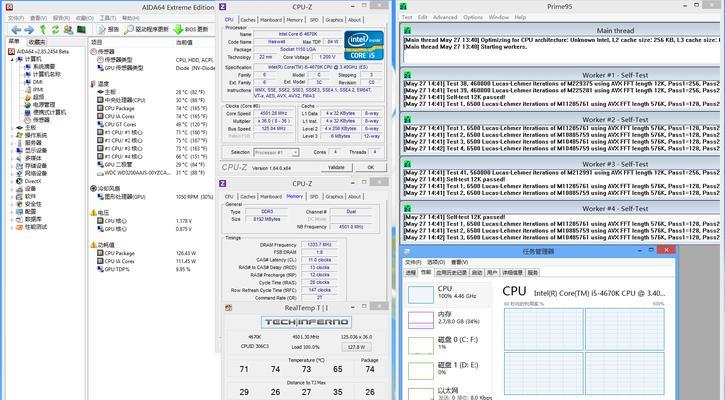Select the 传感器 sensor tree item

pos(37,120)
